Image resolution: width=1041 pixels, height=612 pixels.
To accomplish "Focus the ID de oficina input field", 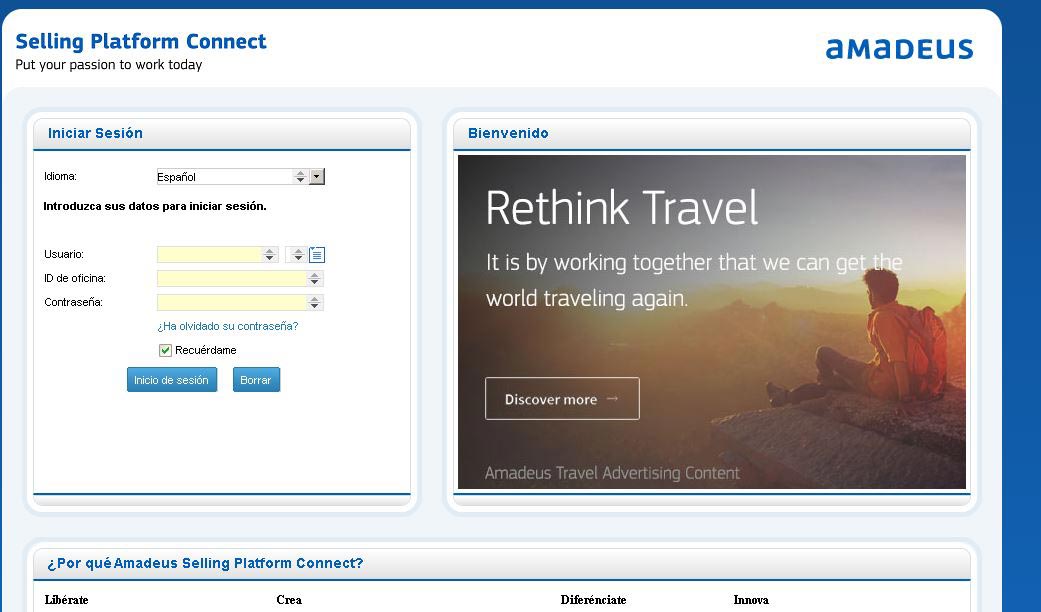I will tap(231, 279).
